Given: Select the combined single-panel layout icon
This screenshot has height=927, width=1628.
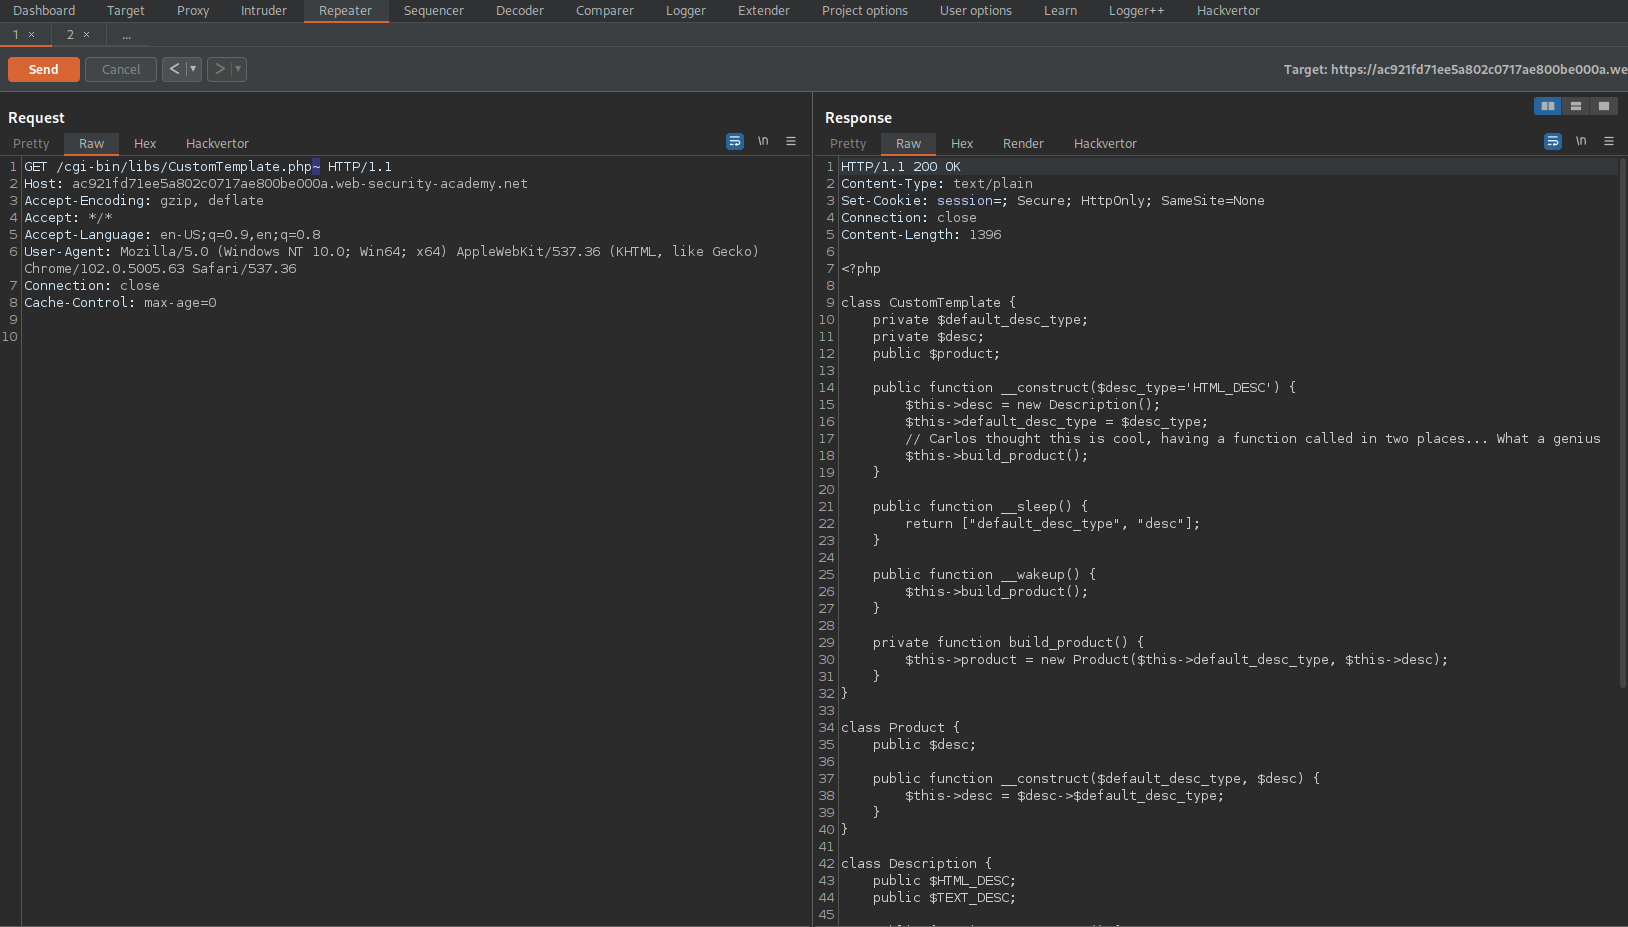Looking at the screenshot, I should point(1604,106).
